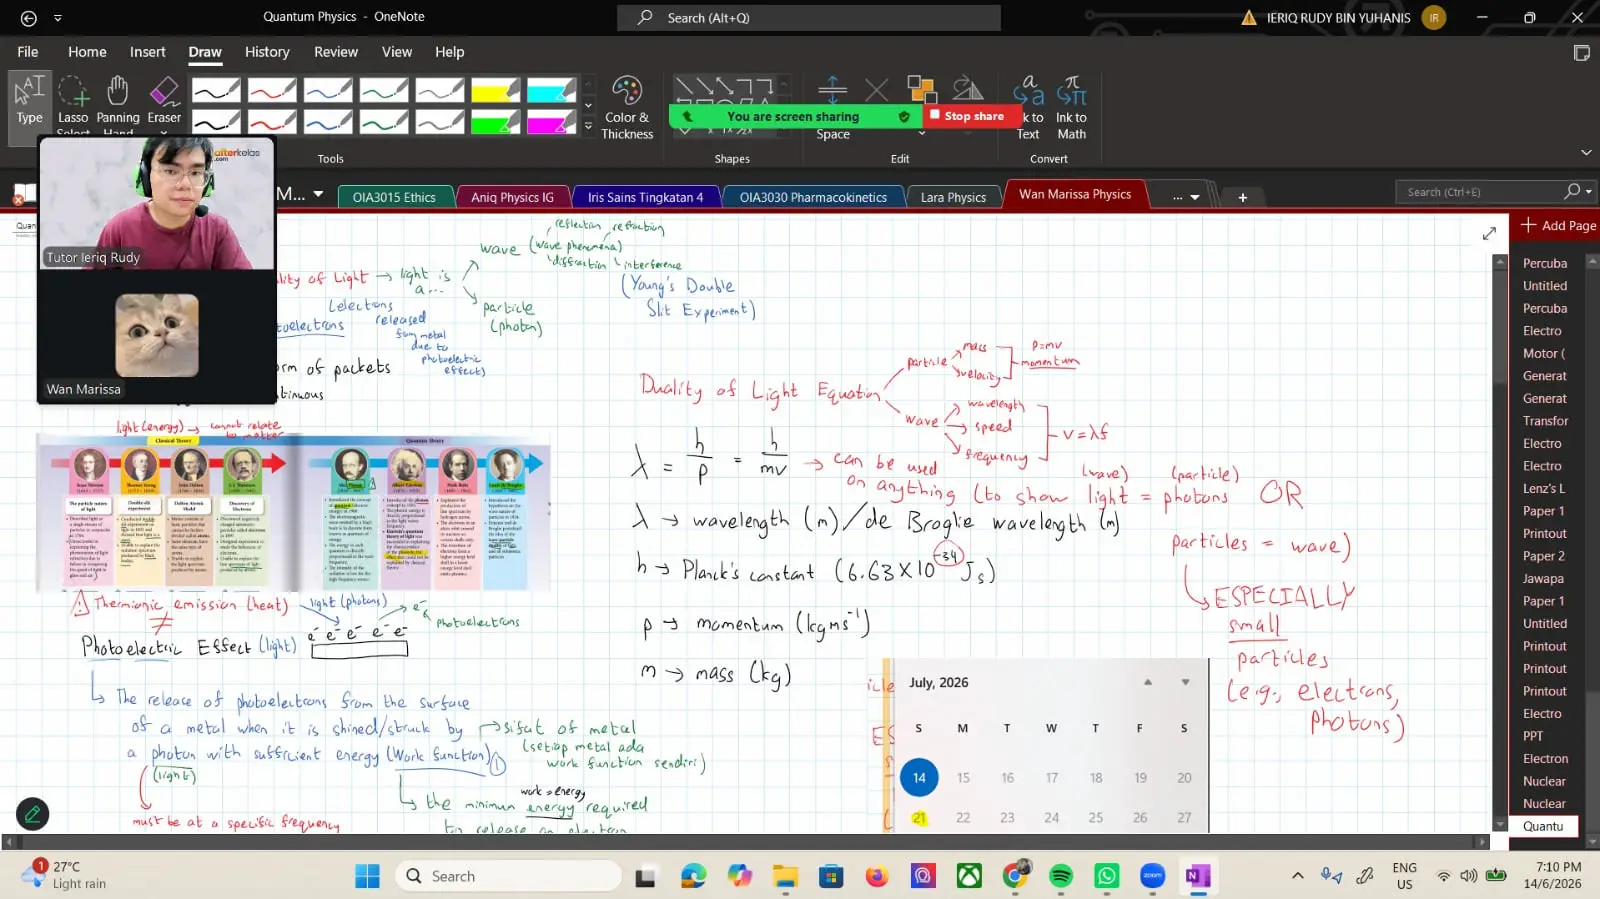Expand the notebook list dropdown

tap(318, 194)
